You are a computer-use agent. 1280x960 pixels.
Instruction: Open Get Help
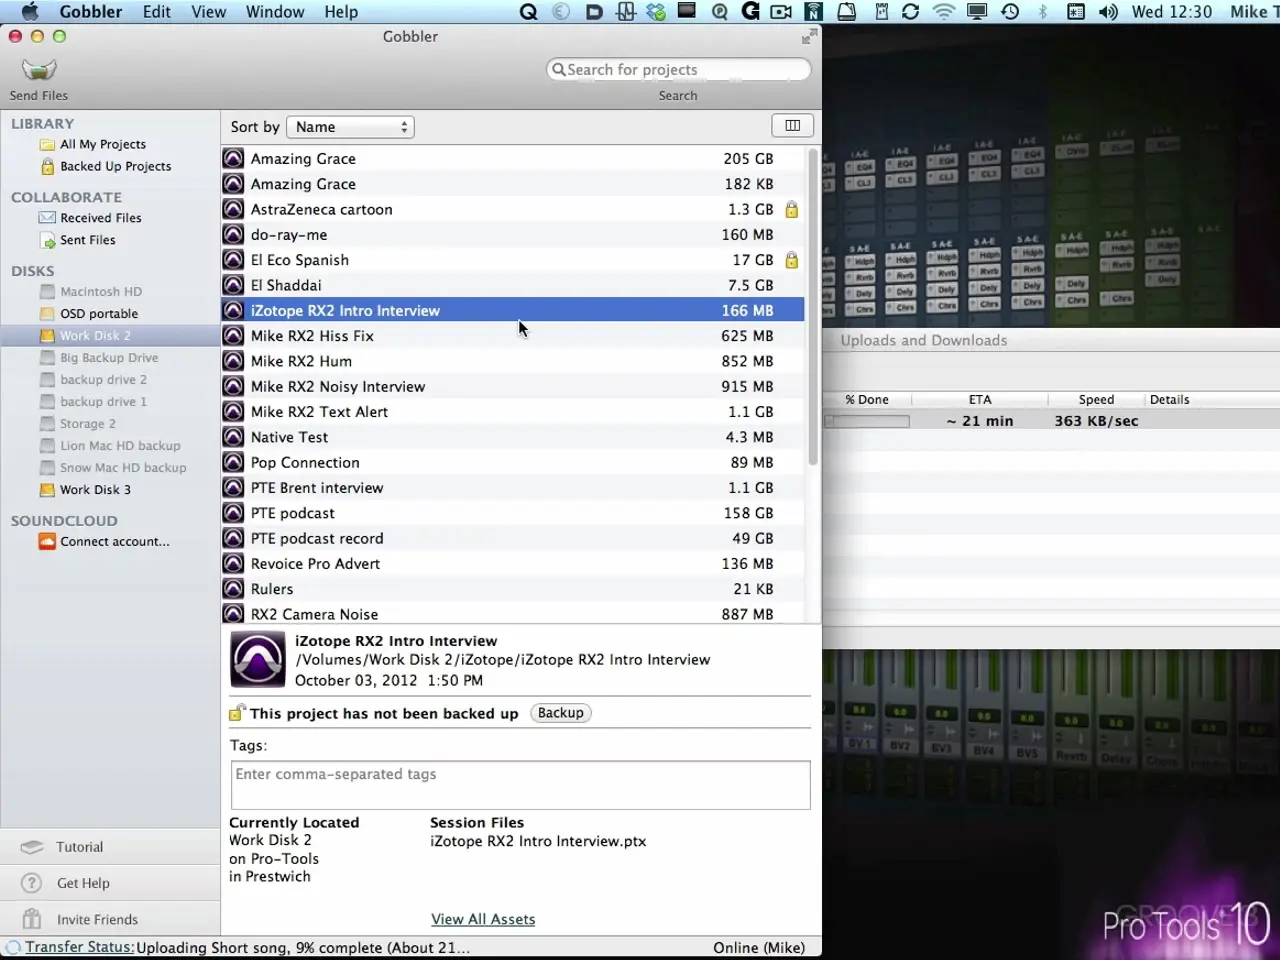[82, 883]
